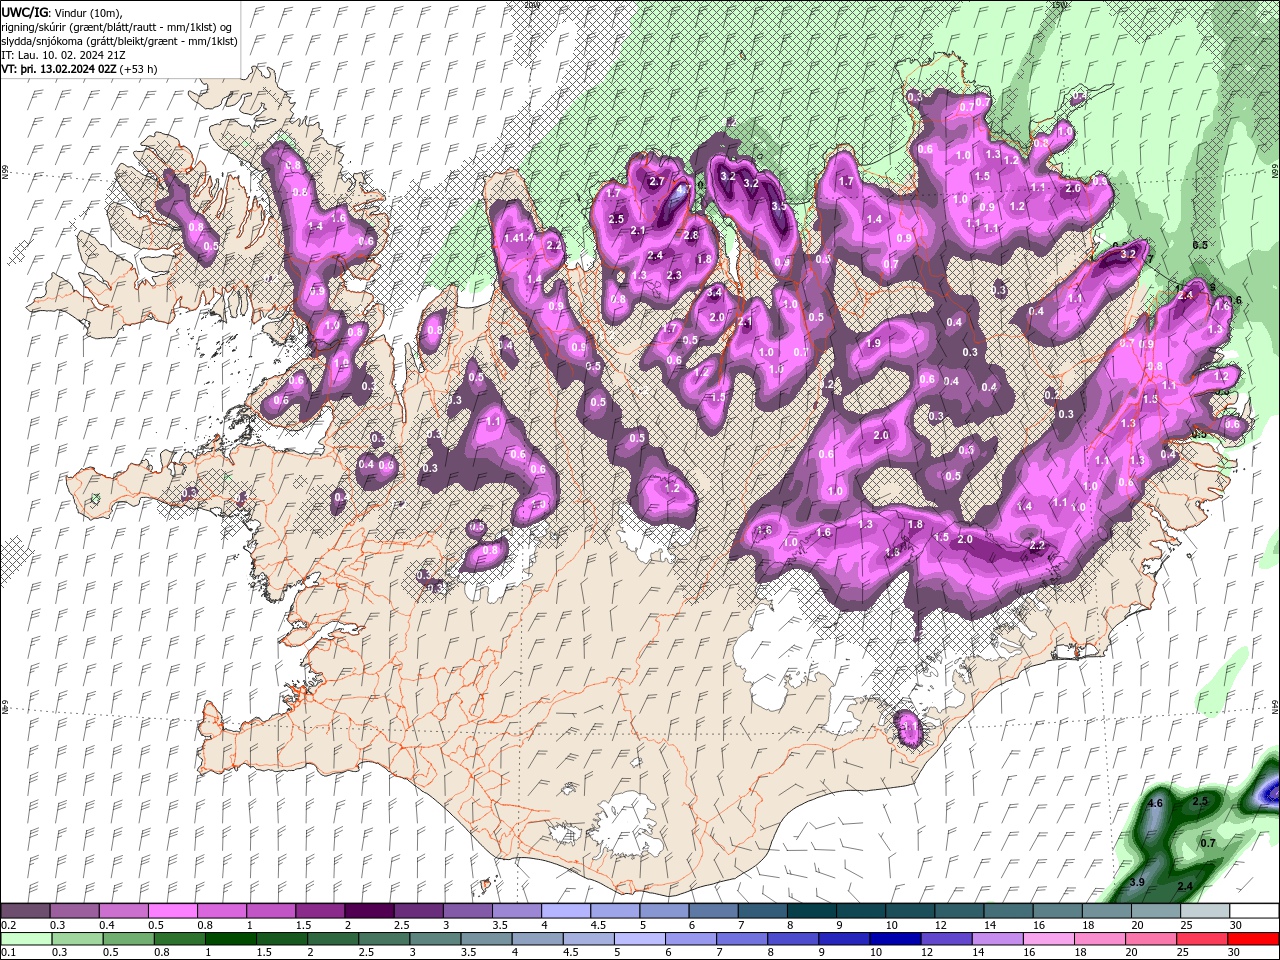Select the upper legend swatch labeled 0.3
1280x960 pixels.
pos(75,911)
